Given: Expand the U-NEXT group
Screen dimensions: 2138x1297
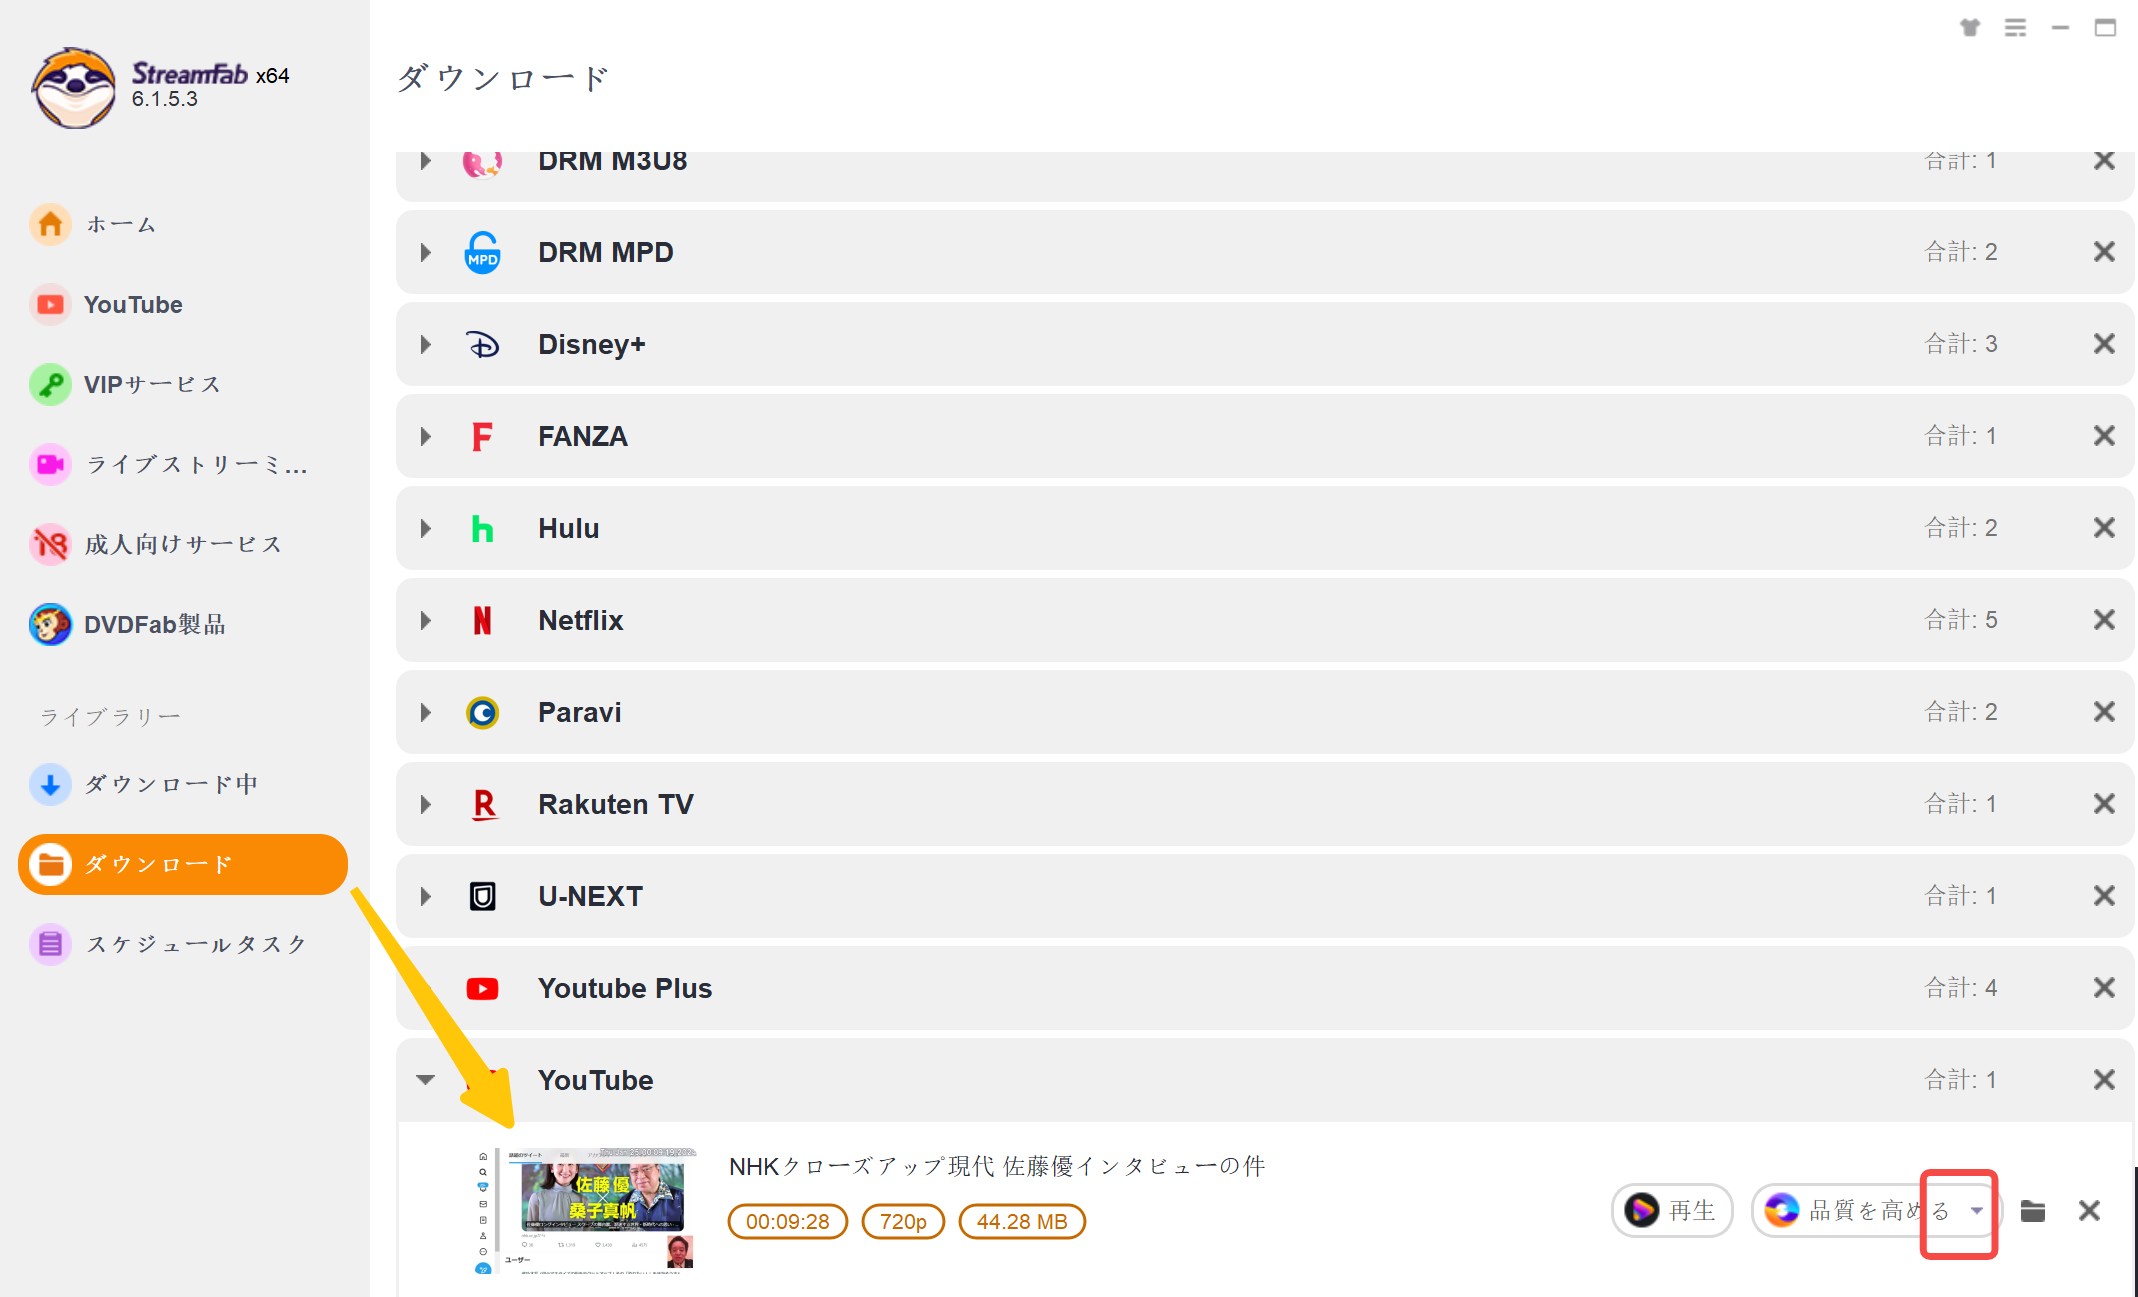Looking at the screenshot, I should [425, 896].
